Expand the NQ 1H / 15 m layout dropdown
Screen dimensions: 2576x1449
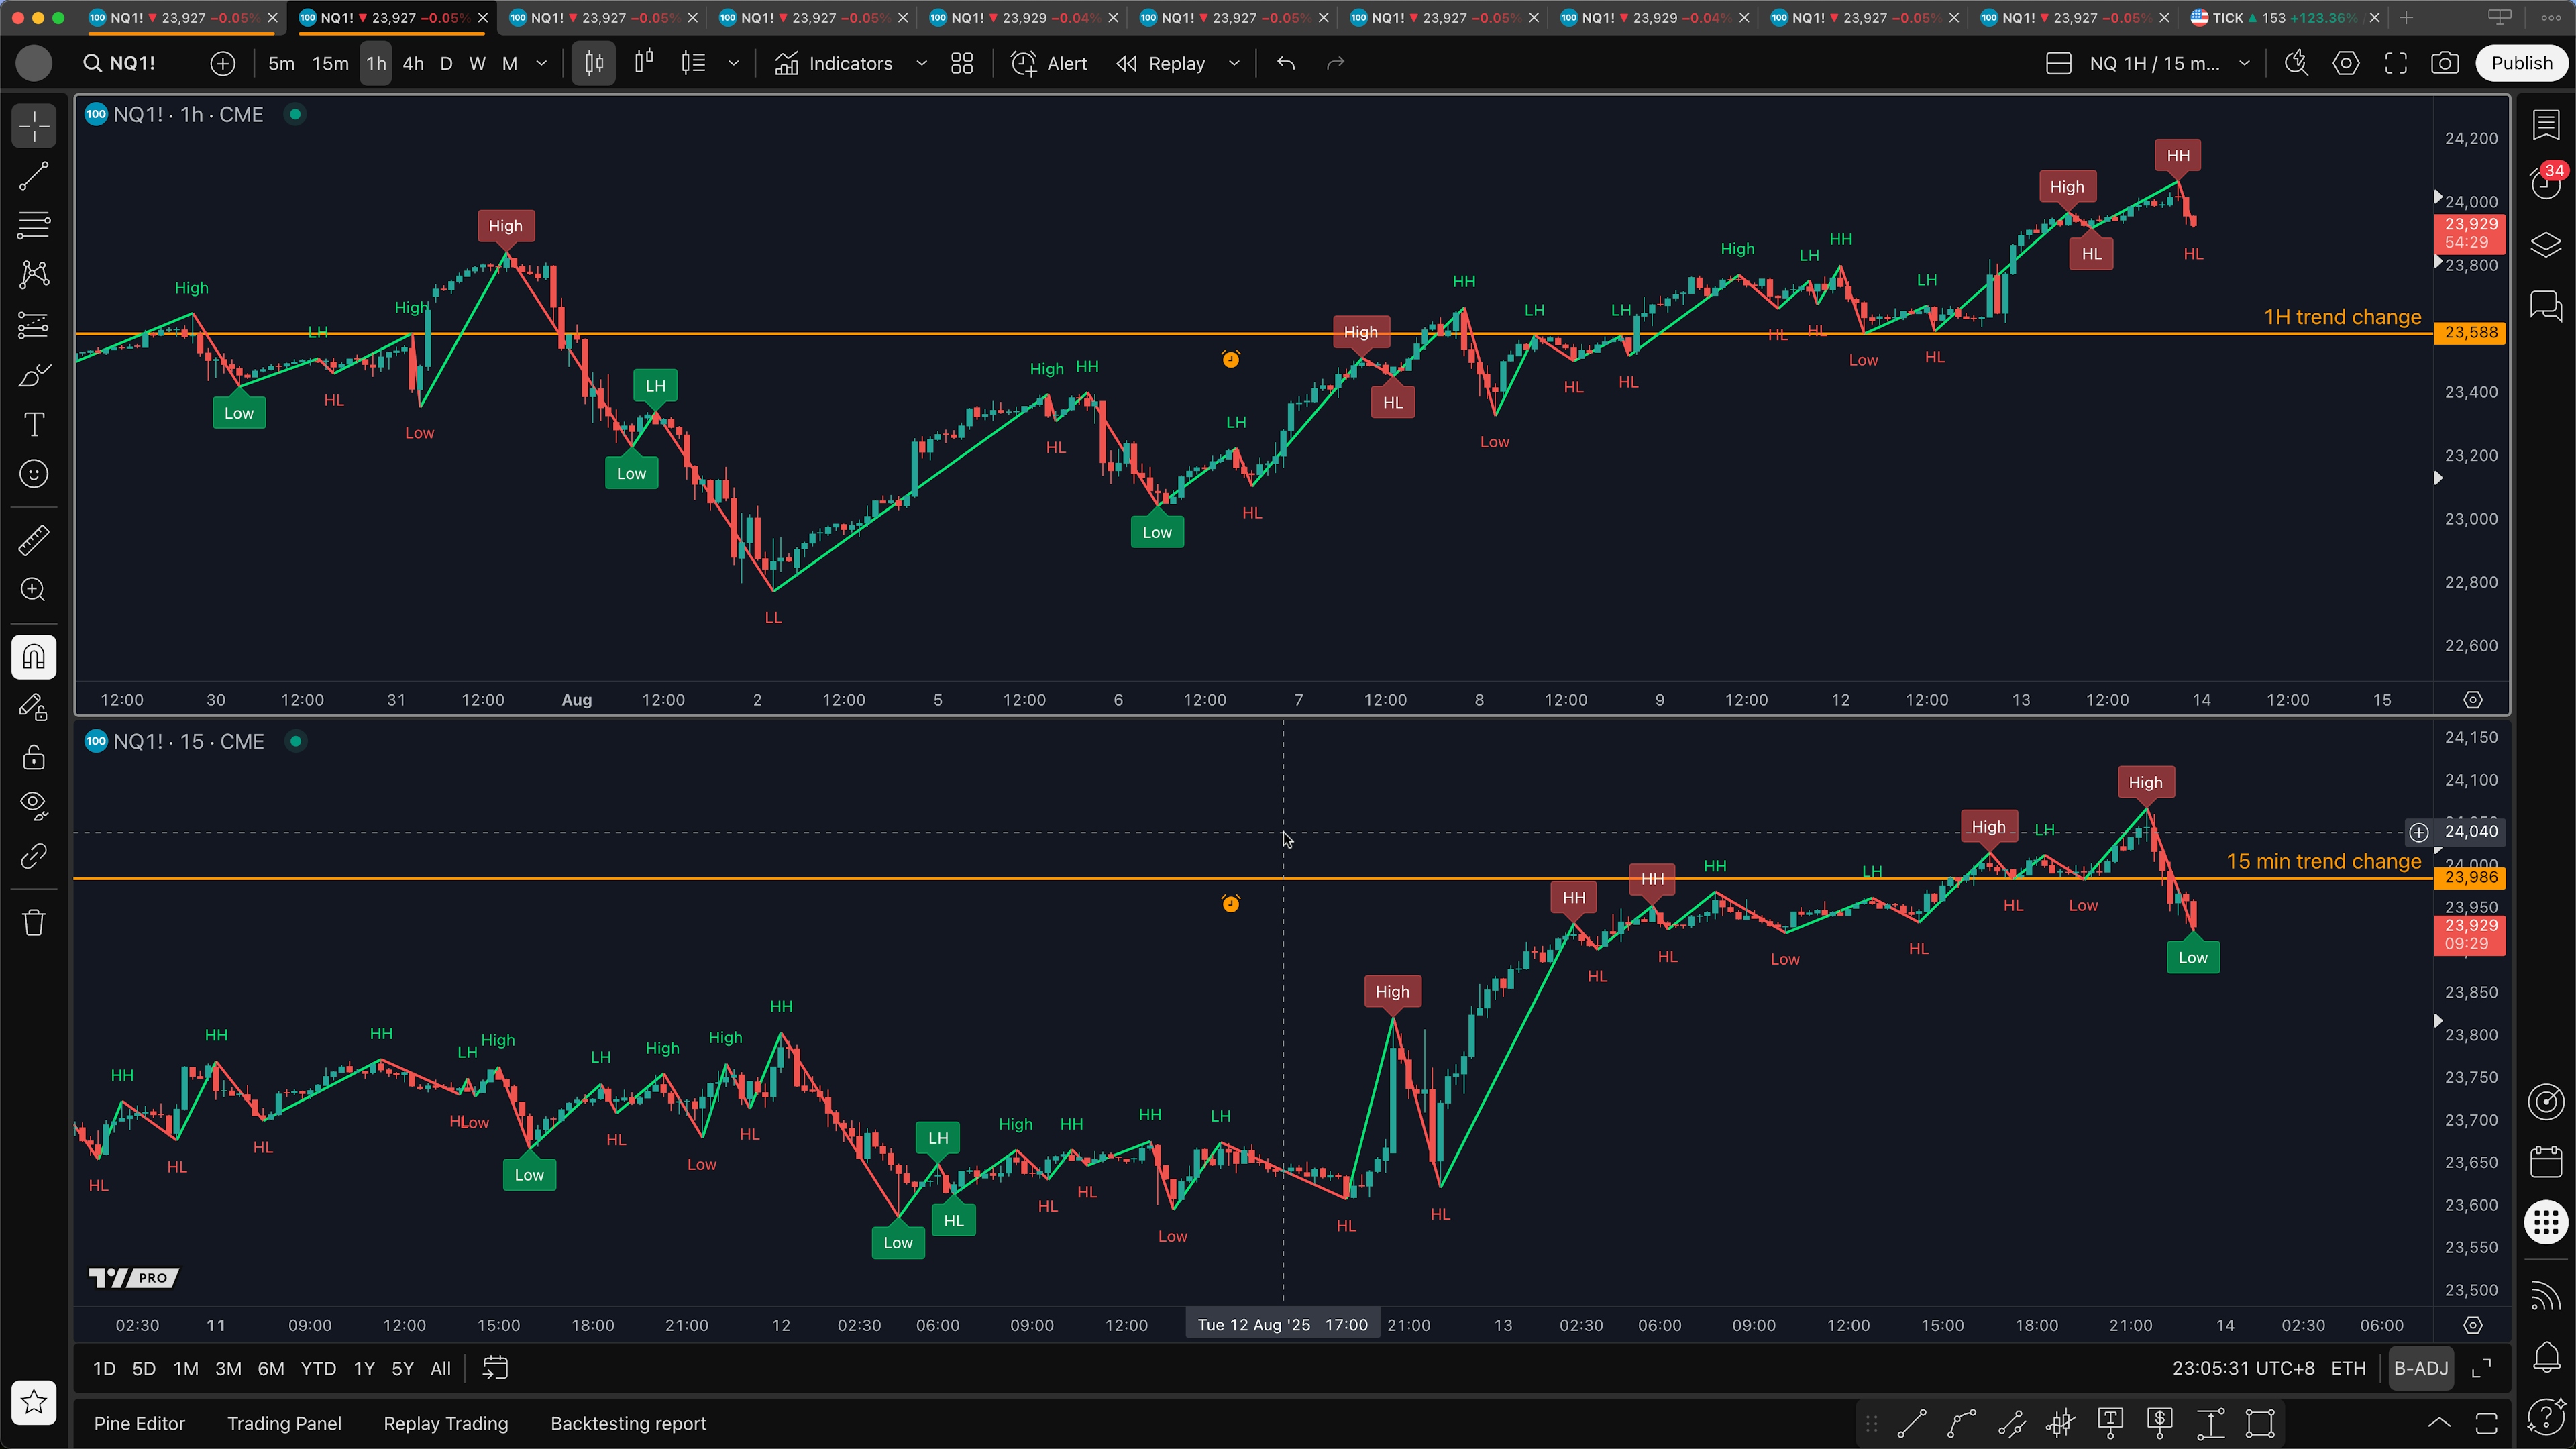click(2245, 63)
